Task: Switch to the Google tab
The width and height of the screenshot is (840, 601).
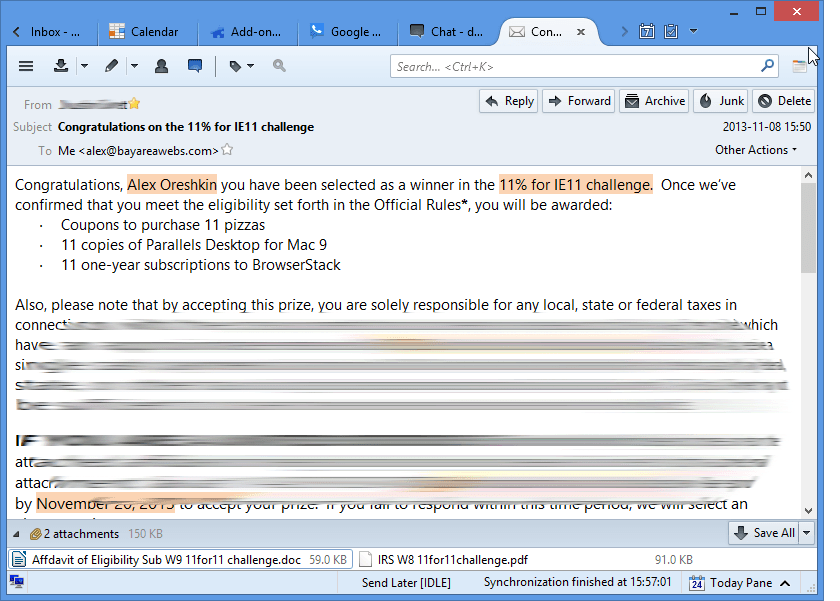Action: click(x=347, y=32)
